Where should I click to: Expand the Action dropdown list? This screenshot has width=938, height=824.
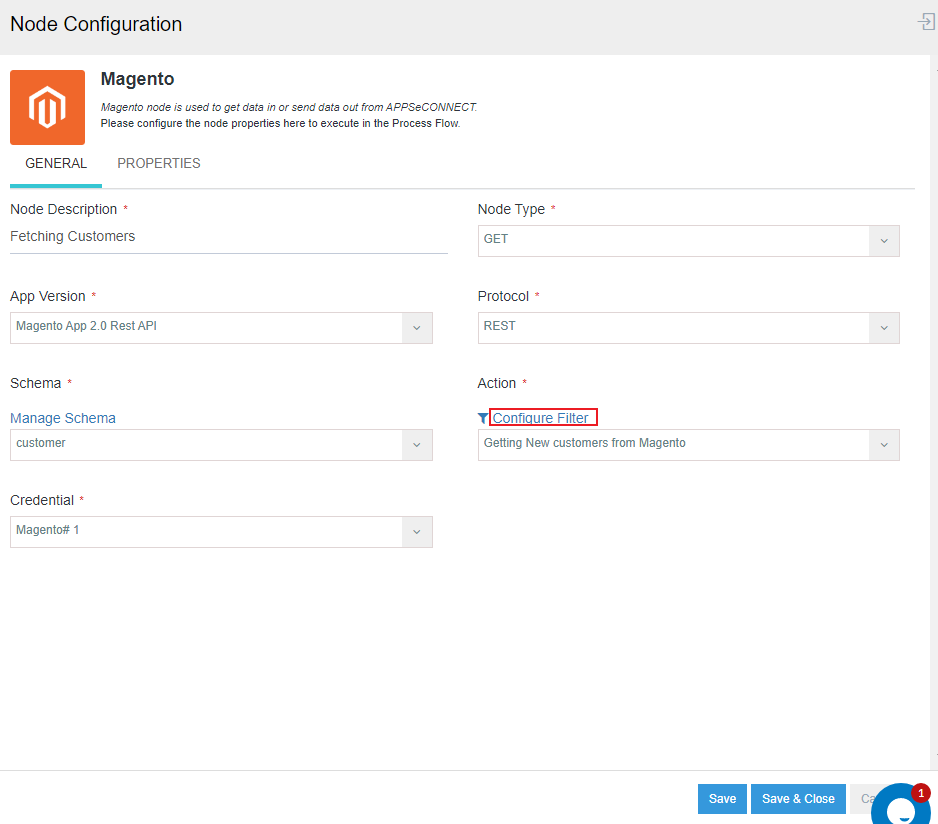[x=883, y=445]
